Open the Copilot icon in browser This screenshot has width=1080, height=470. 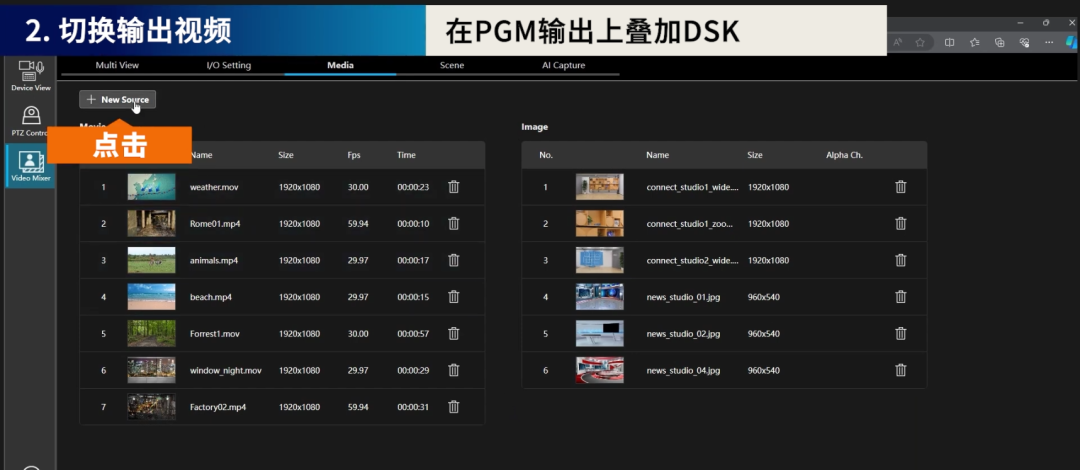tap(1073, 42)
